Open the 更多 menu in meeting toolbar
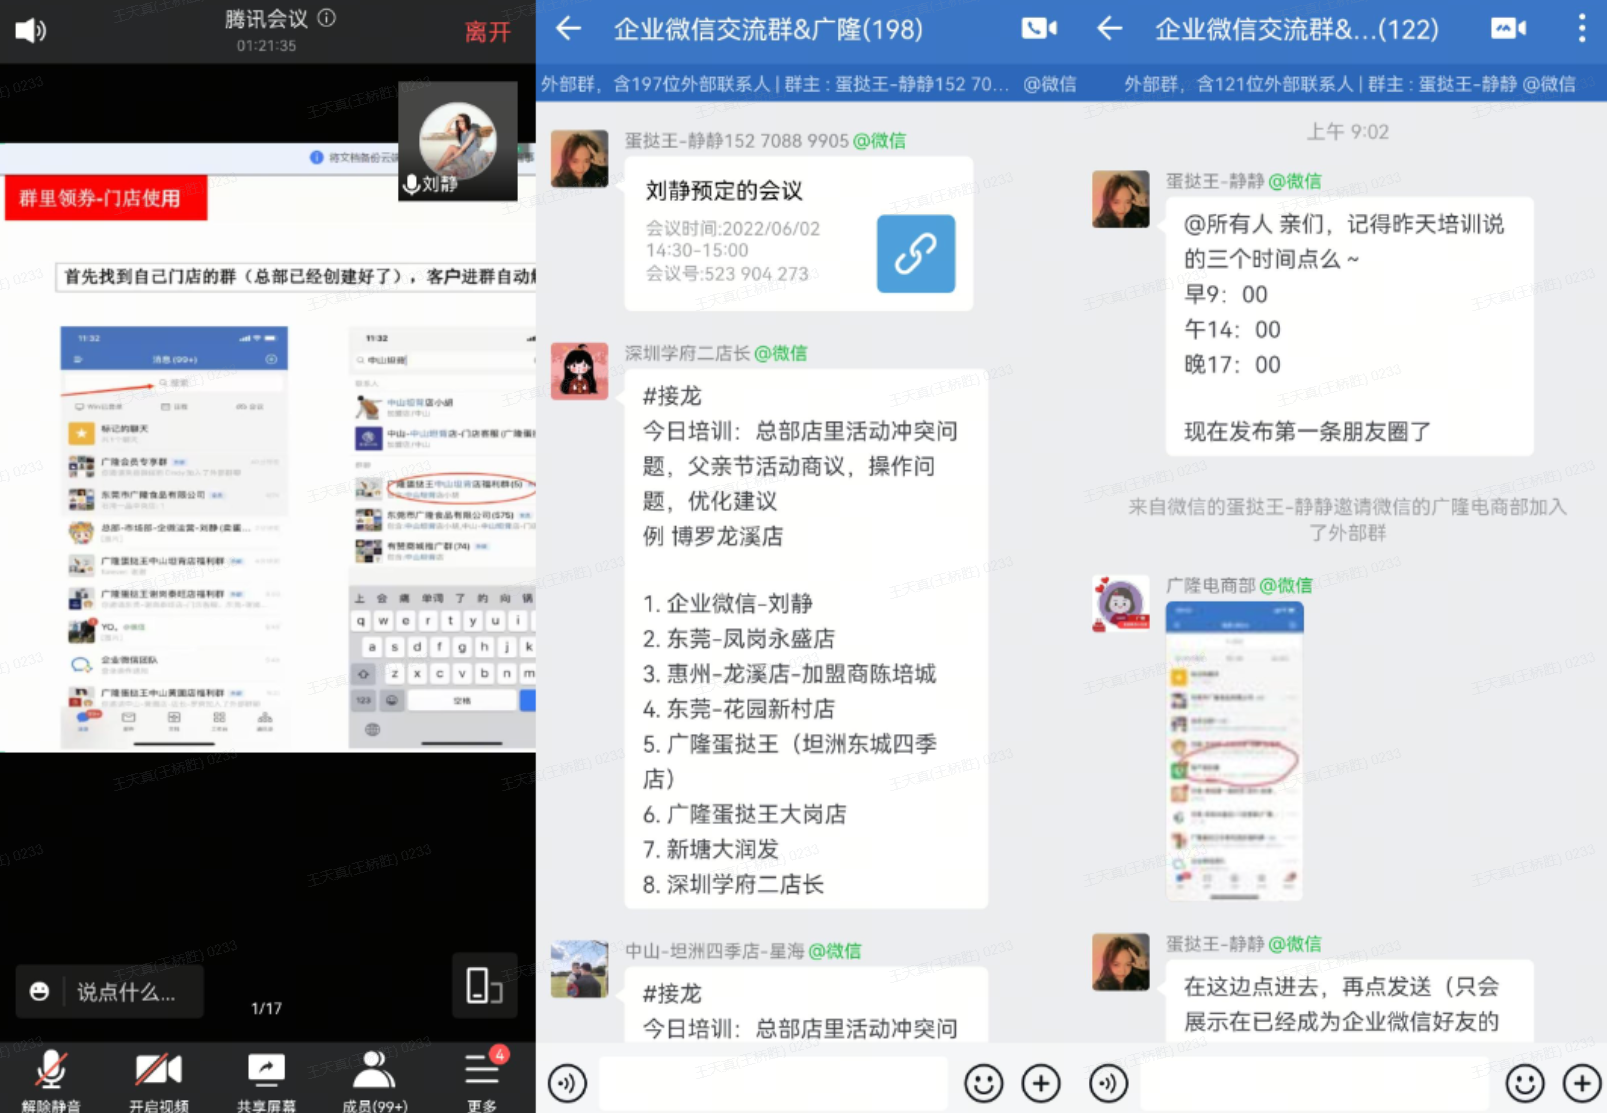Image resolution: width=1607 pixels, height=1113 pixels. pos(482,1080)
